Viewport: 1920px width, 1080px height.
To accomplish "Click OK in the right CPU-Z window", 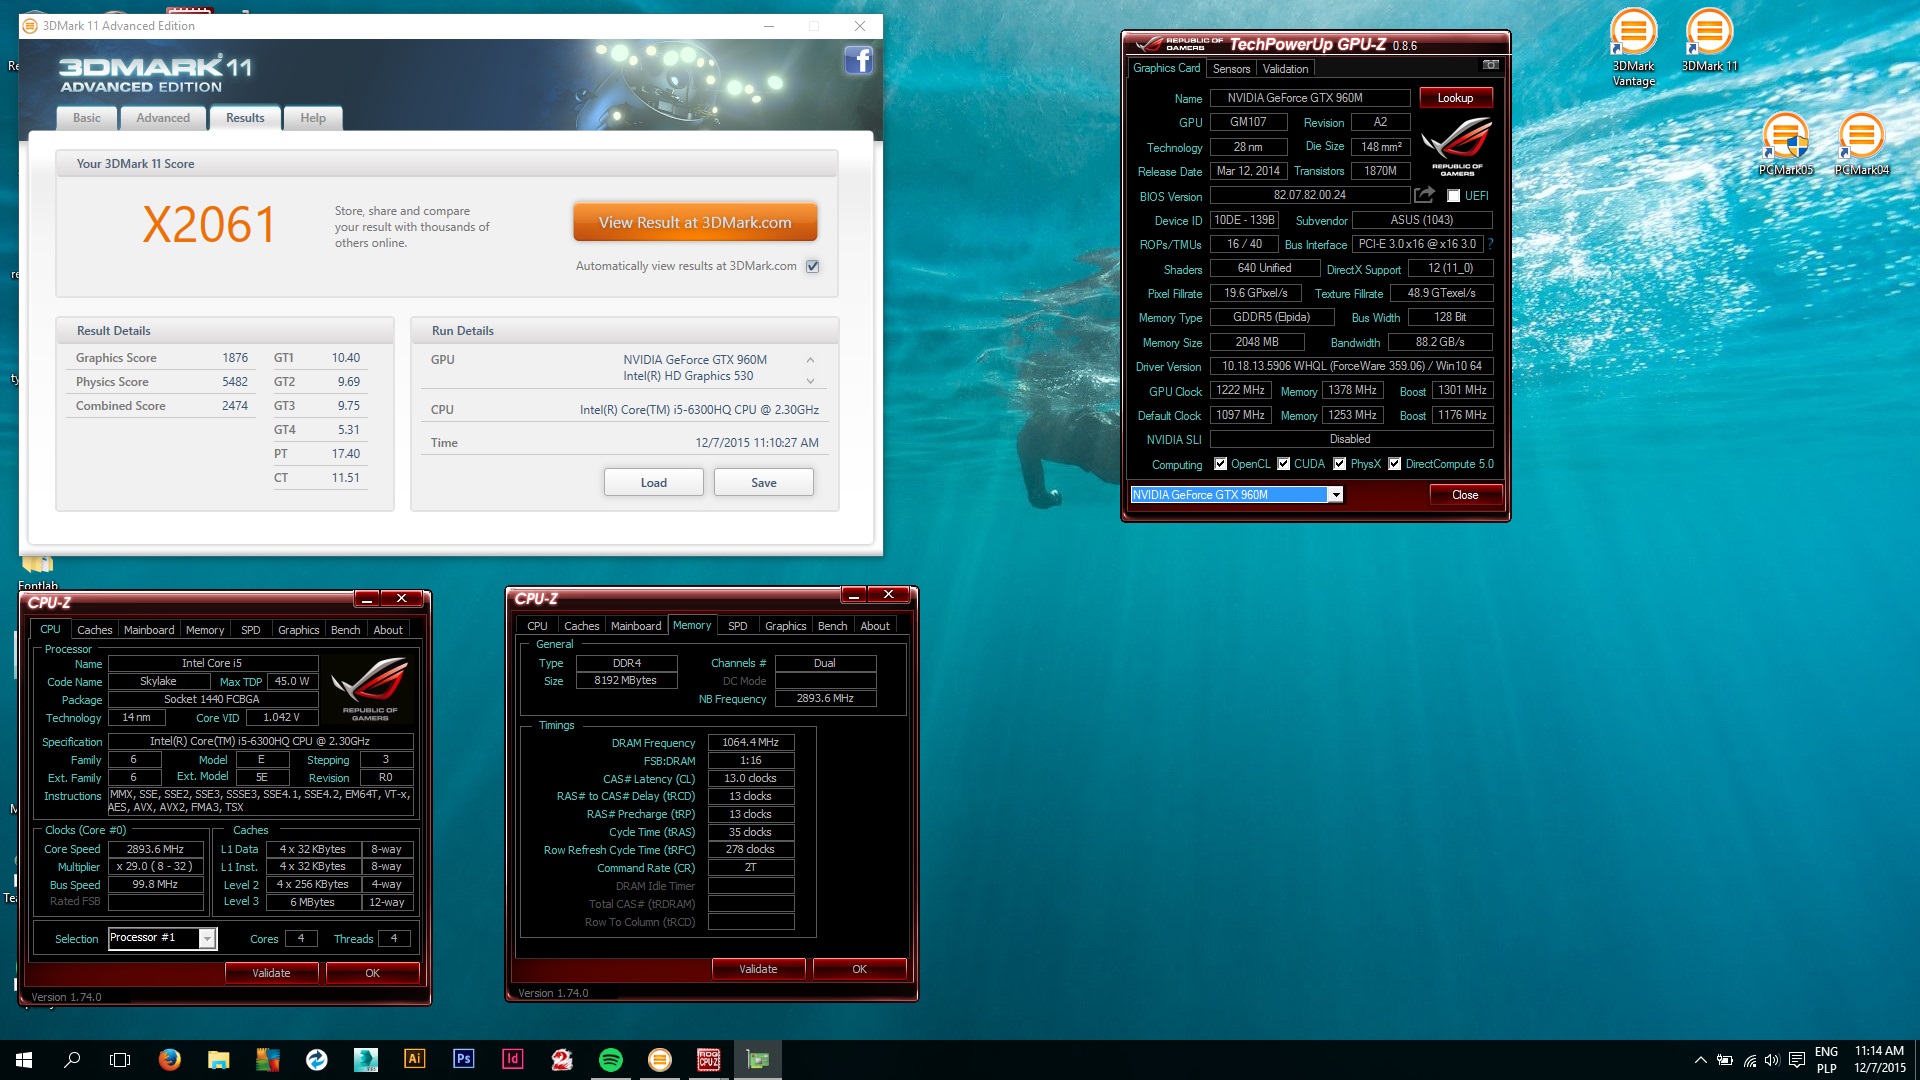I will coord(859,969).
